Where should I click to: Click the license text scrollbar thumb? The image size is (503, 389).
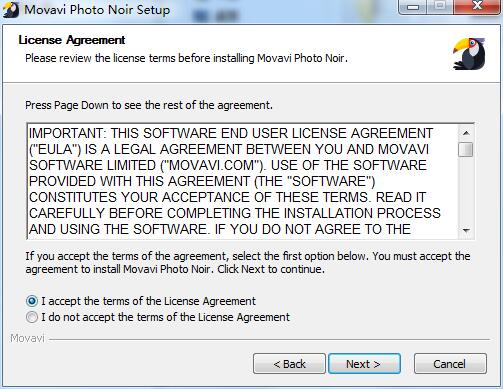[466, 149]
